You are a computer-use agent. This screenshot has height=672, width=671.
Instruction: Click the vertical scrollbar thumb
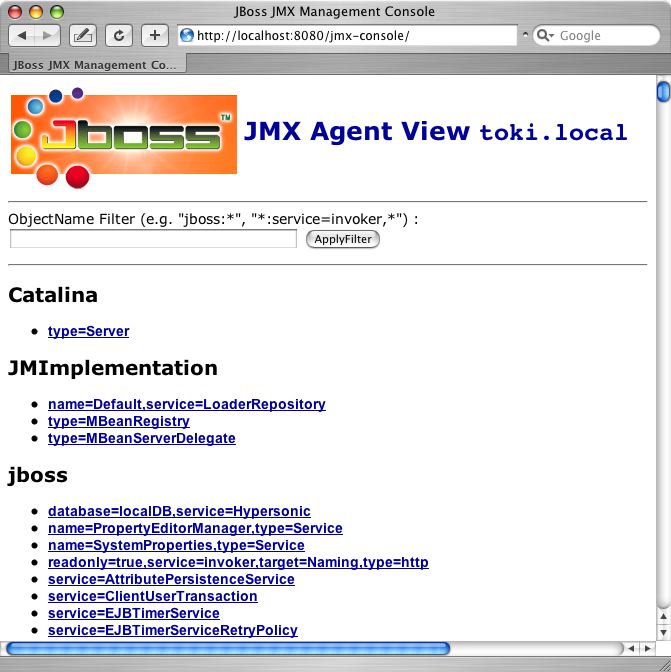pyautogui.click(x=663, y=91)
